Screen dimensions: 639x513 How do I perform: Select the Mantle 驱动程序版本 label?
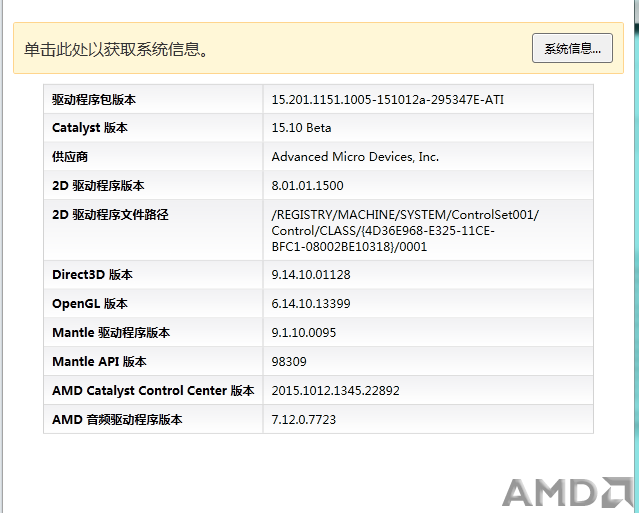111,332
